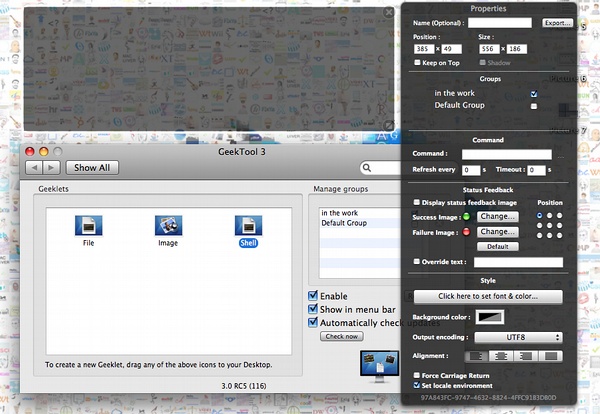Click the Export... button
The width and height of the screenshot is (600, 414).
tap(558, 23)
